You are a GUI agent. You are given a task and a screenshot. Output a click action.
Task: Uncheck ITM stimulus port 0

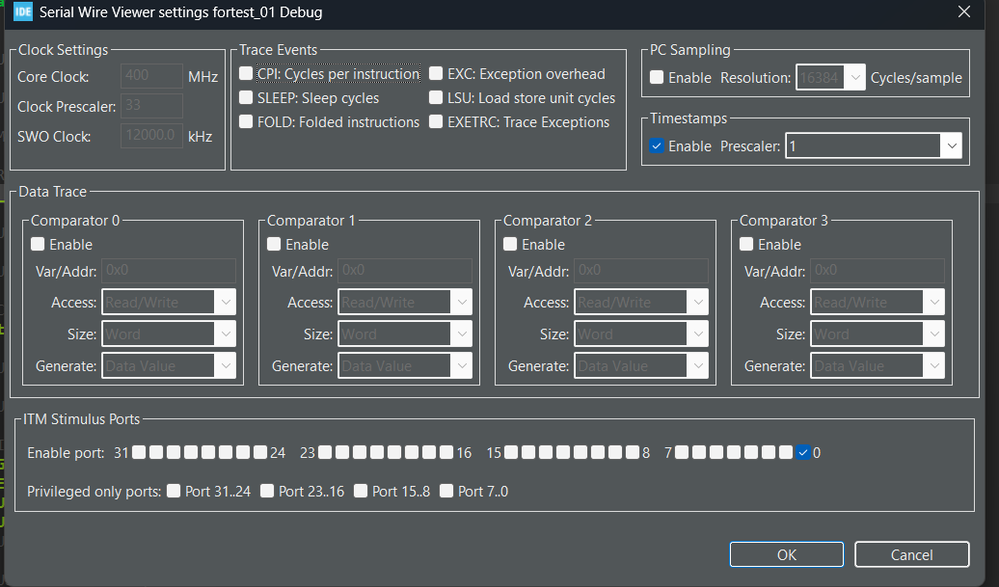(803, 453)
